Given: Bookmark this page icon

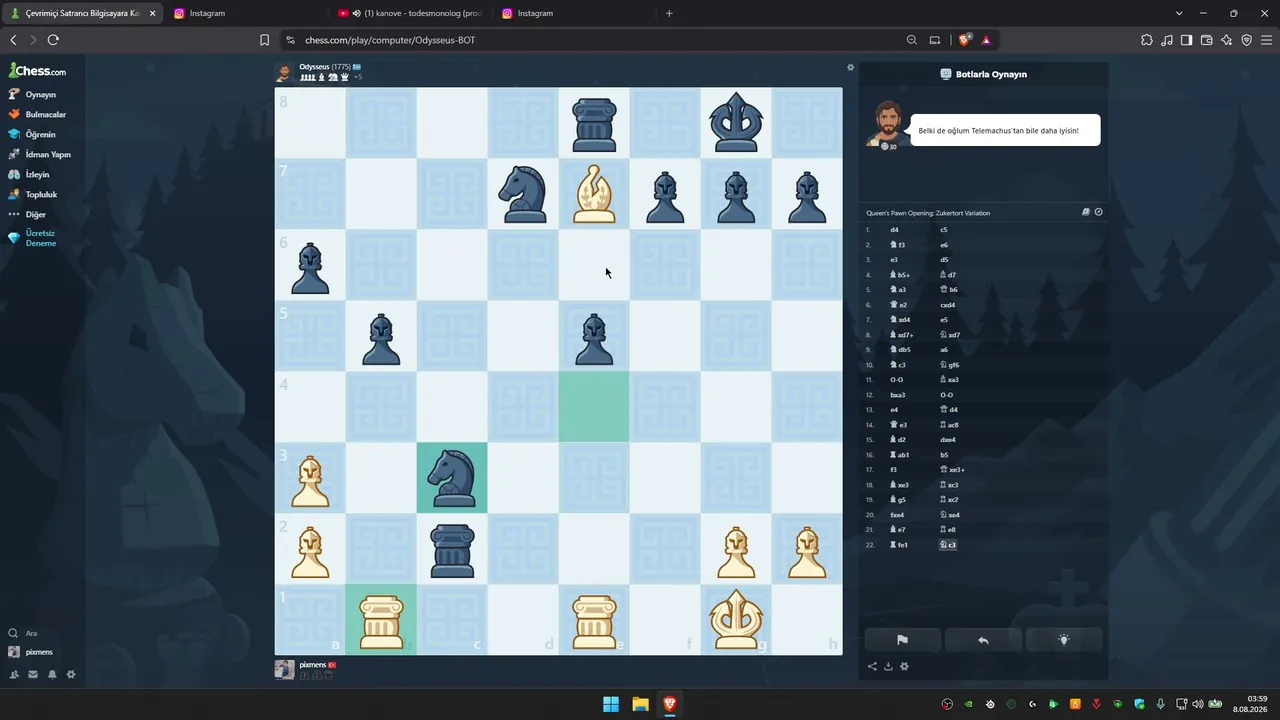Looking at the screenshot, I should [x=264, y=40].
